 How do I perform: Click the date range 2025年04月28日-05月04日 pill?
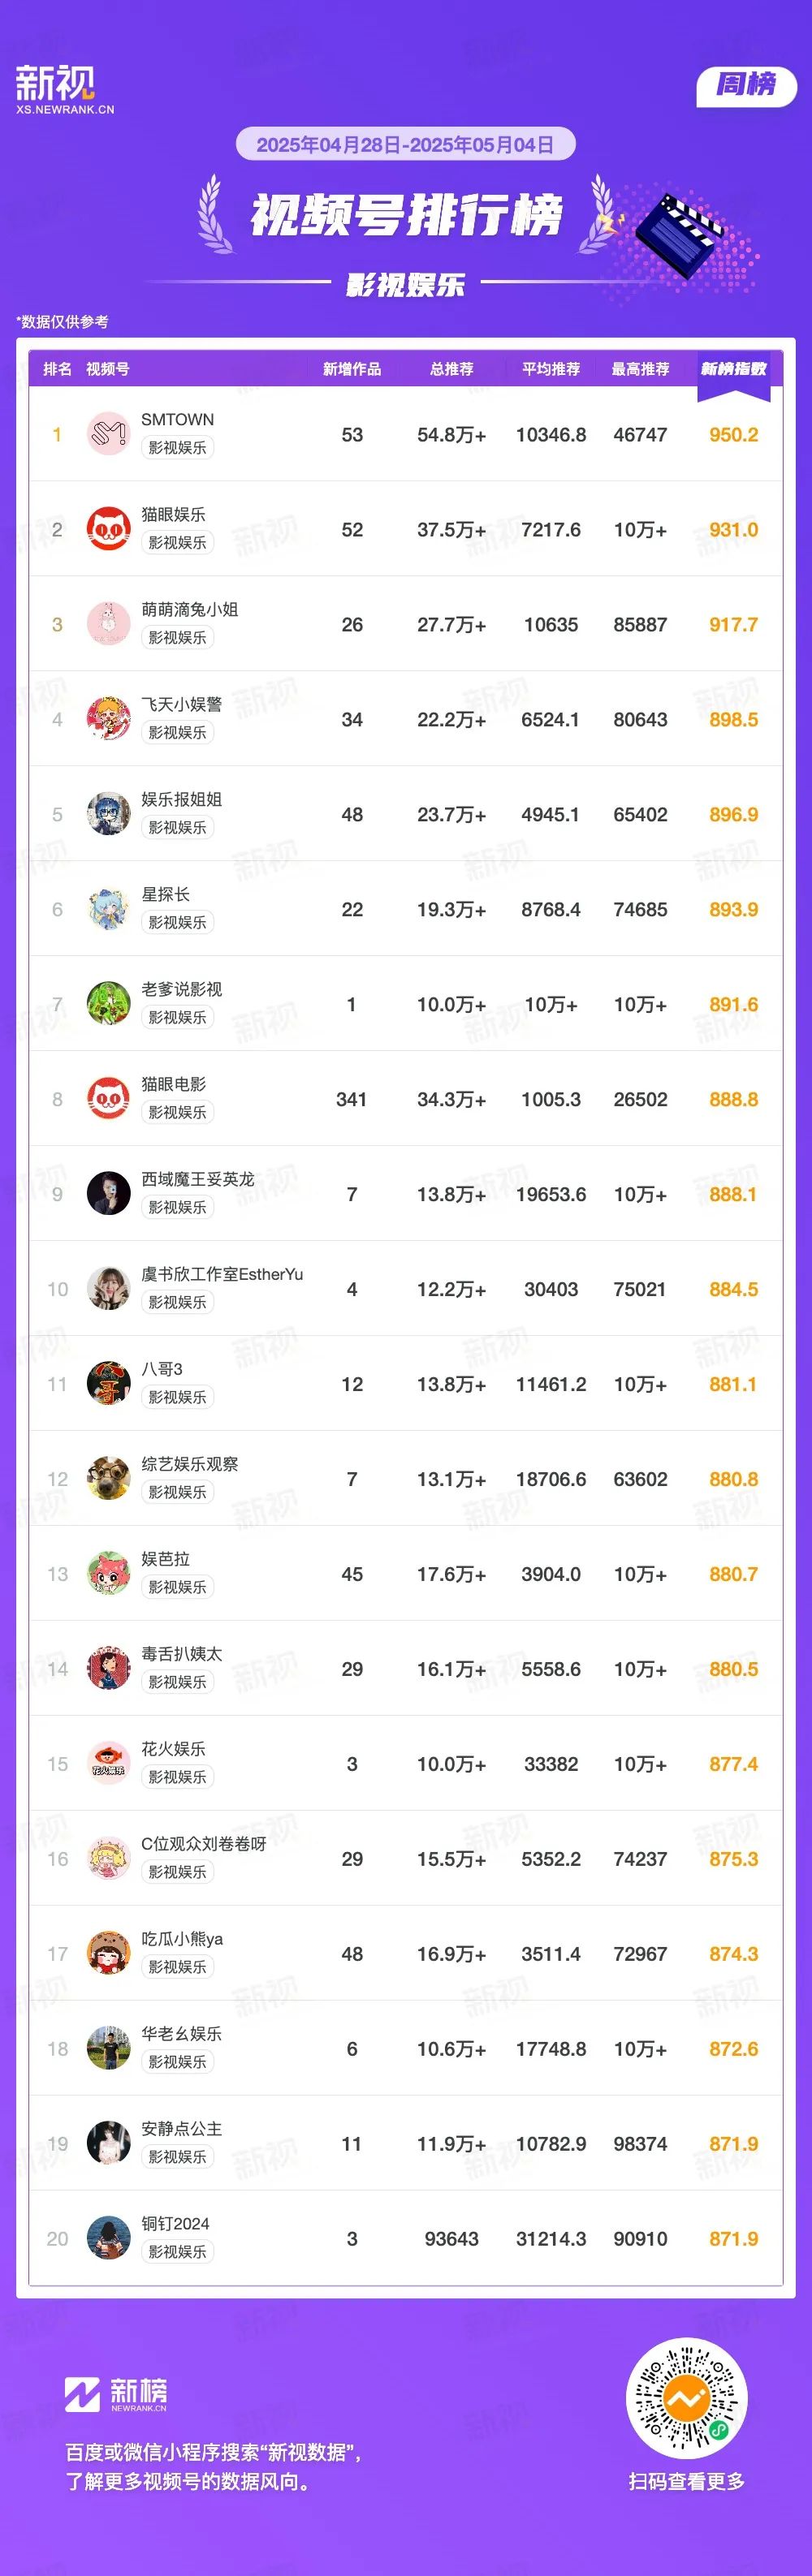pyautogui.click(x=405, y=145)
